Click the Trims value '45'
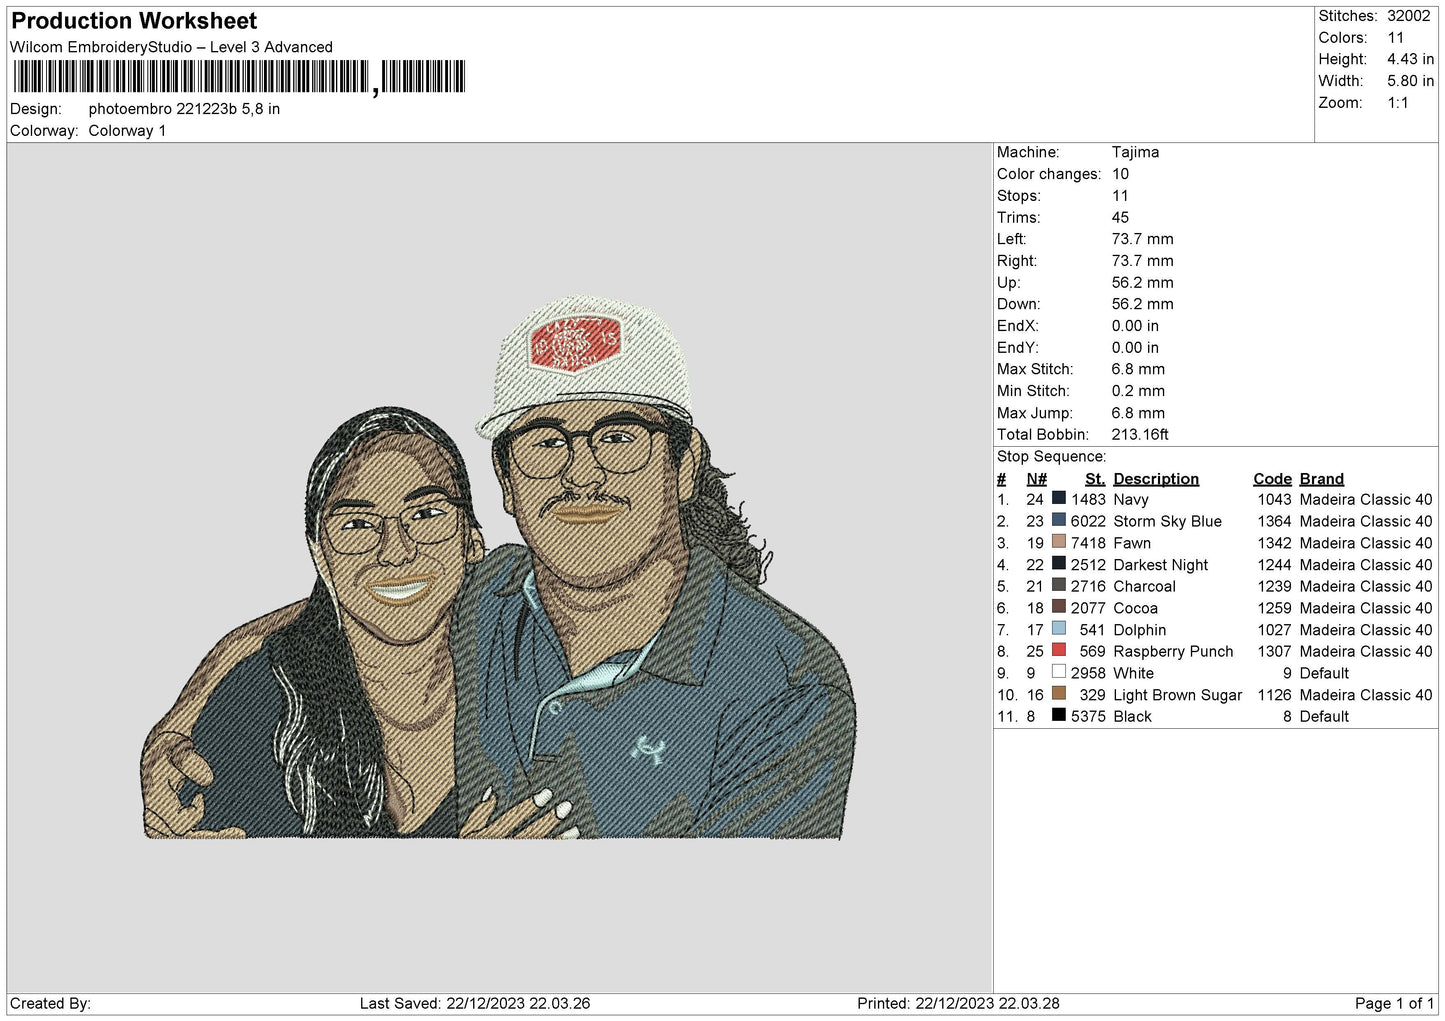This screenshot has height=1021, width=1445. pyautogui.click(x=1120, y=217)
